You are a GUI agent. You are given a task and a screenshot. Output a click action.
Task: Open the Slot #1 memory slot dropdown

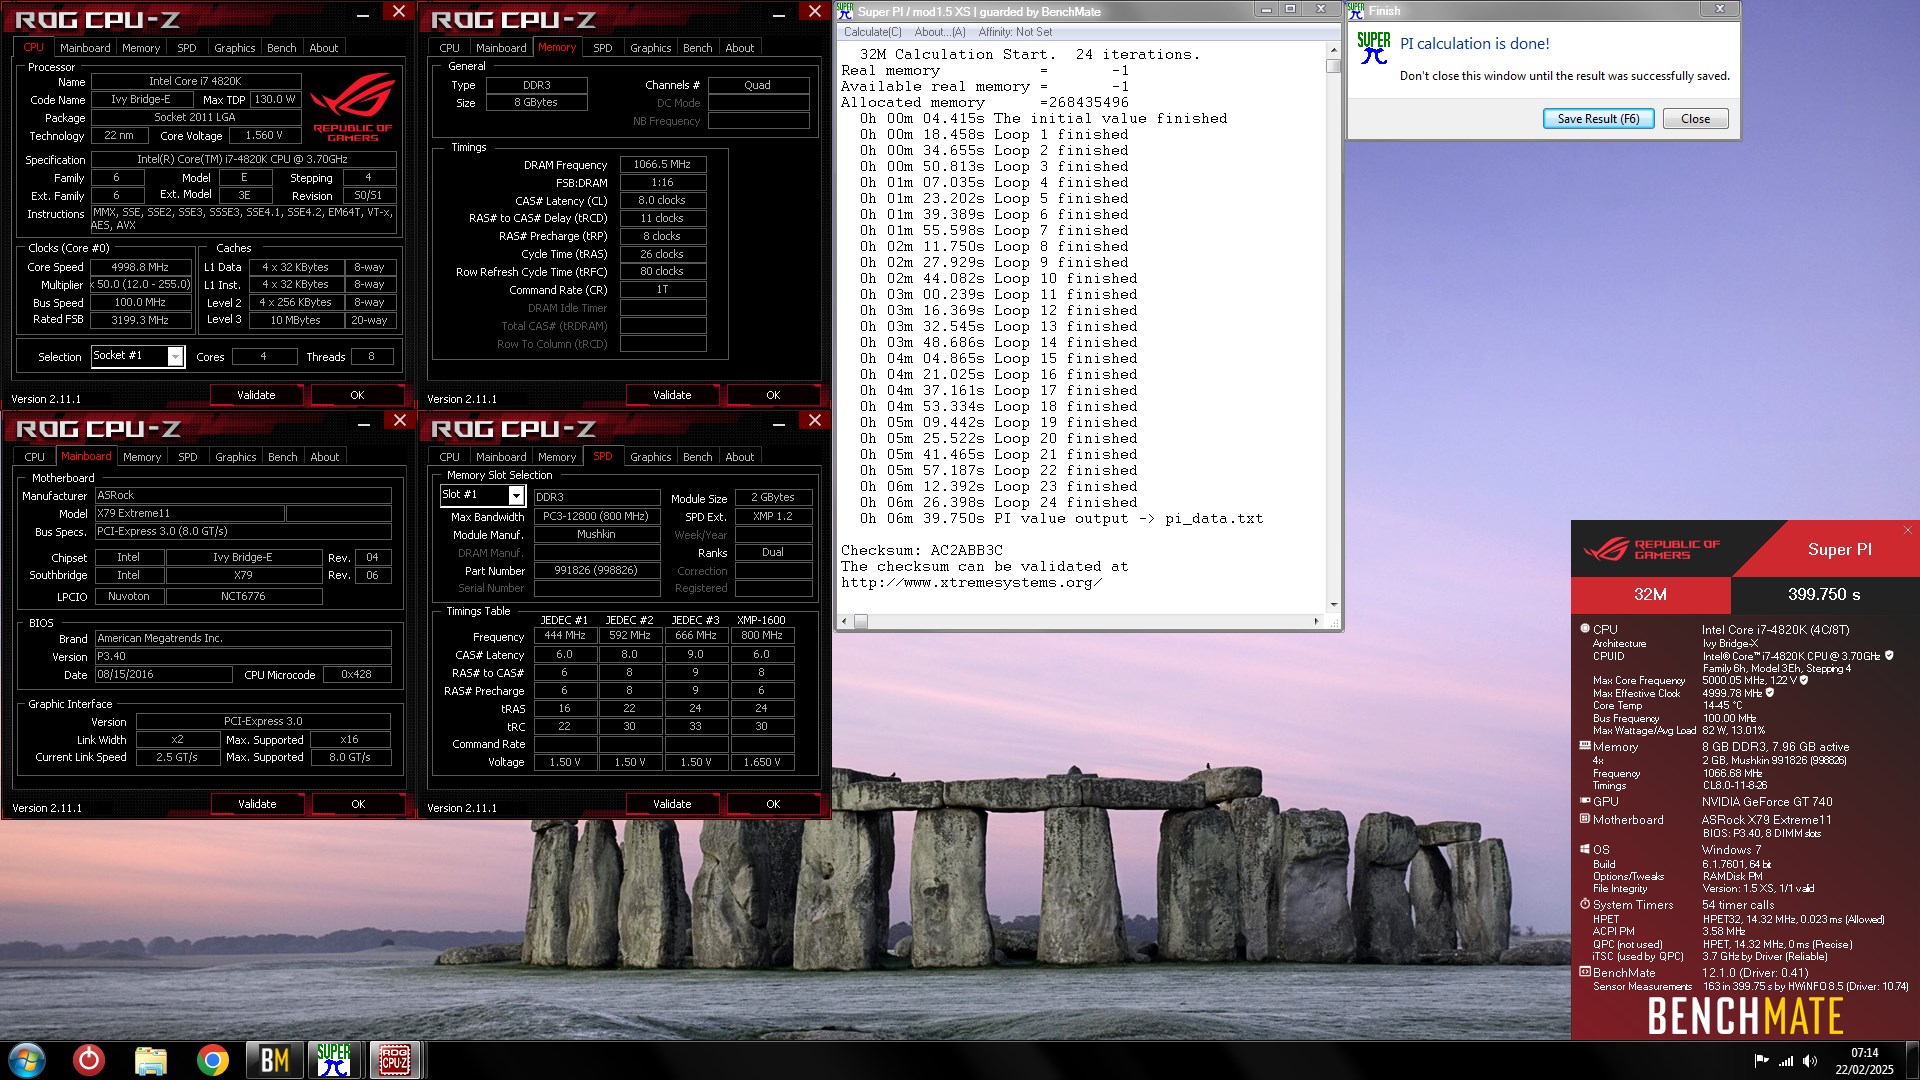coord(516,496)
